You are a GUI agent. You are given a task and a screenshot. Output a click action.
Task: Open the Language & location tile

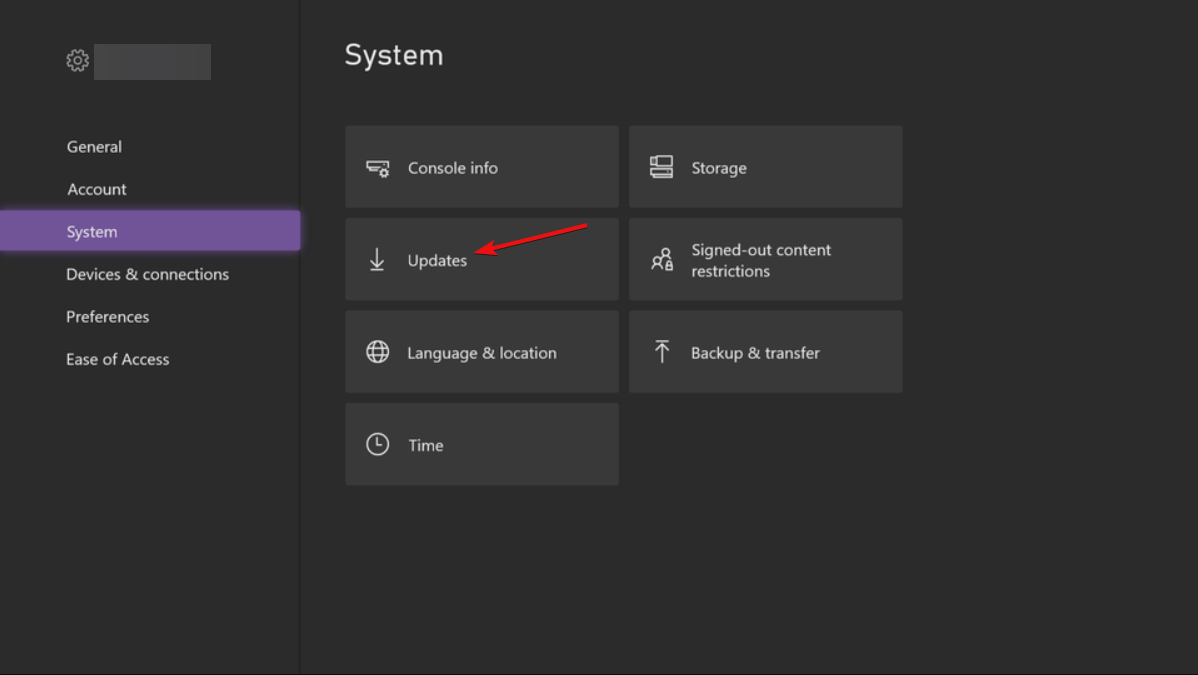pos(481,352)
